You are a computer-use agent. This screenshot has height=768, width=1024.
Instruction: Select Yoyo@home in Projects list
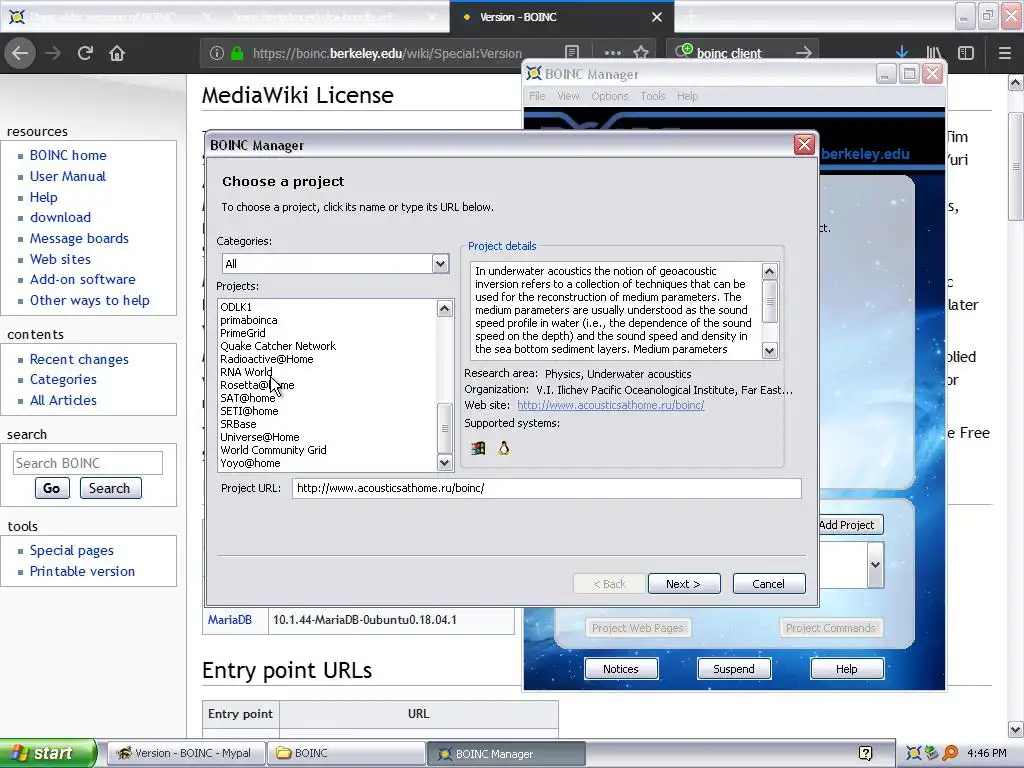tap(250, 463)
